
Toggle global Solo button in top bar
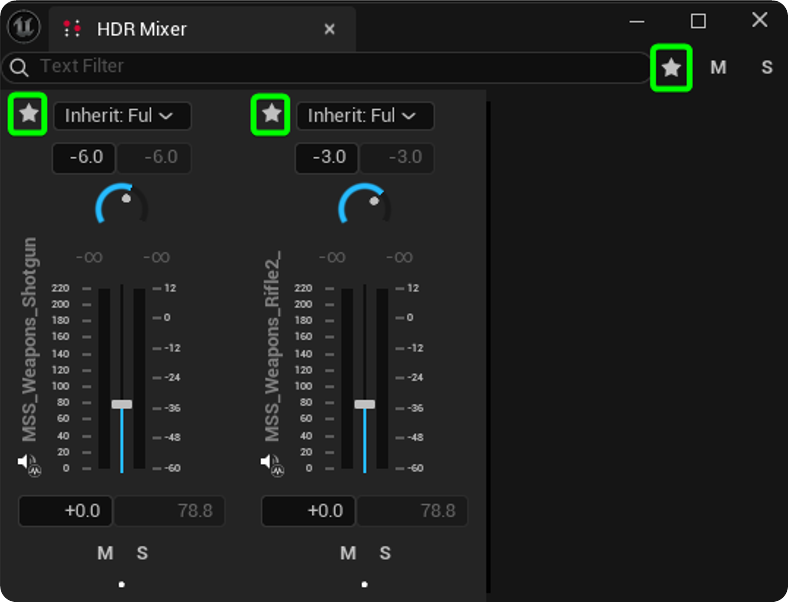[x=766, y=67]
